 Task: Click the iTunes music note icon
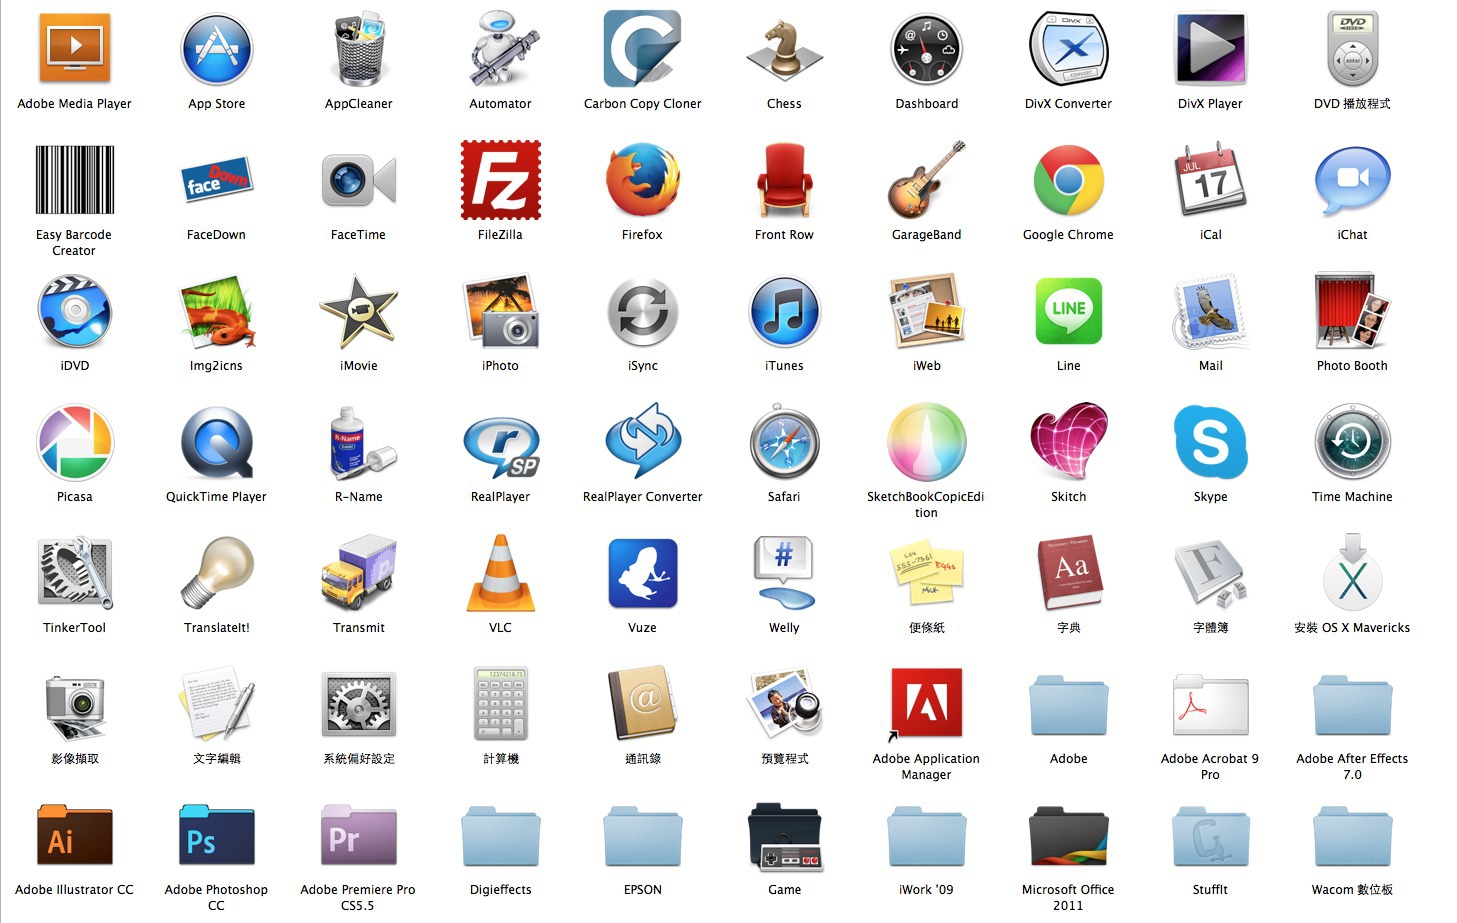[785, 311]
